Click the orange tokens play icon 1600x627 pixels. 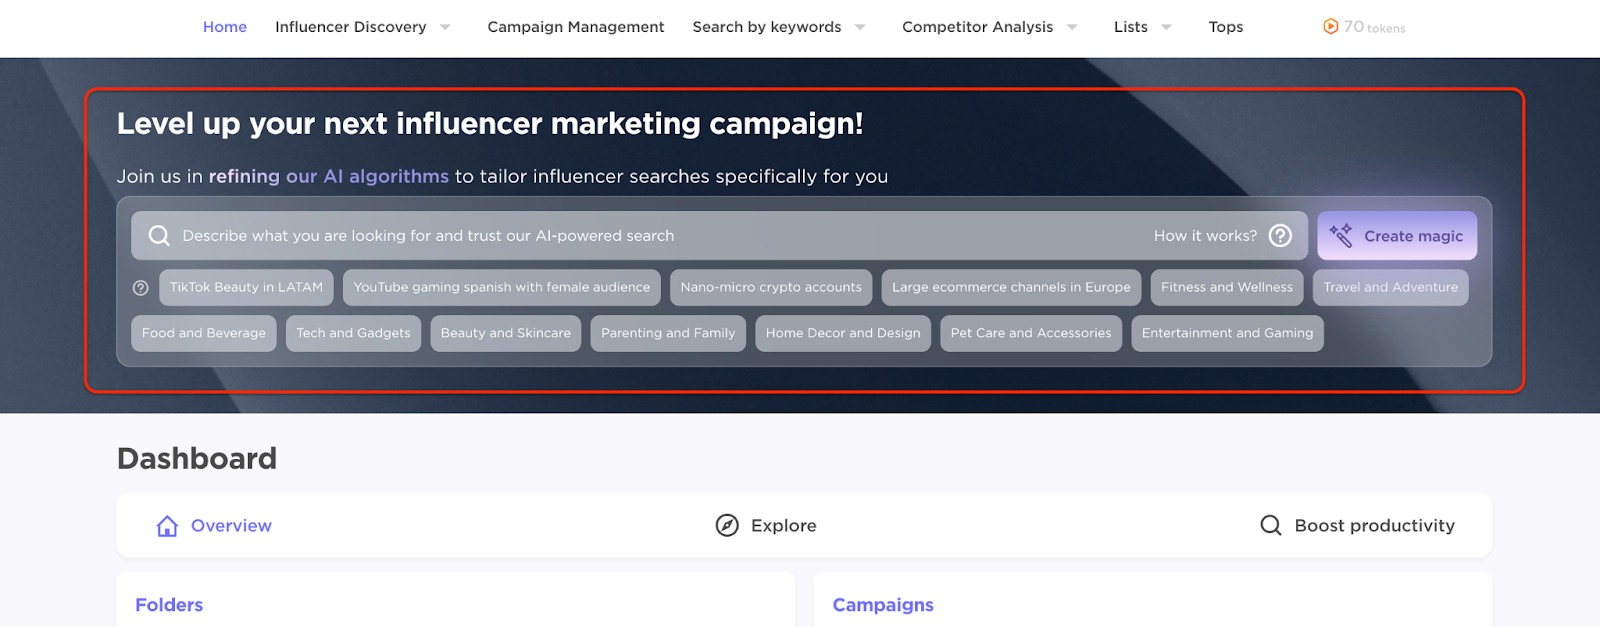(1330, 27)
